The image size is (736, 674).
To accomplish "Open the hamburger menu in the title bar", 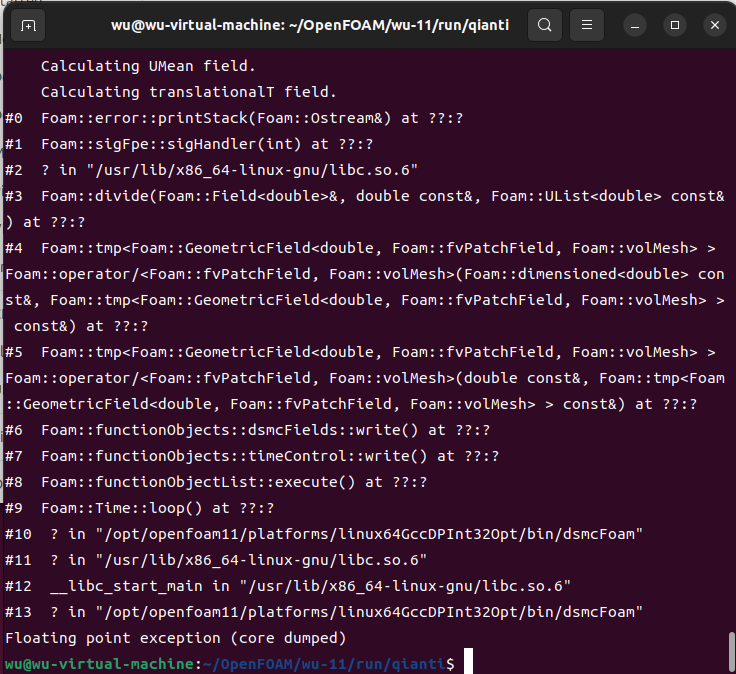I will pos(588,25).
